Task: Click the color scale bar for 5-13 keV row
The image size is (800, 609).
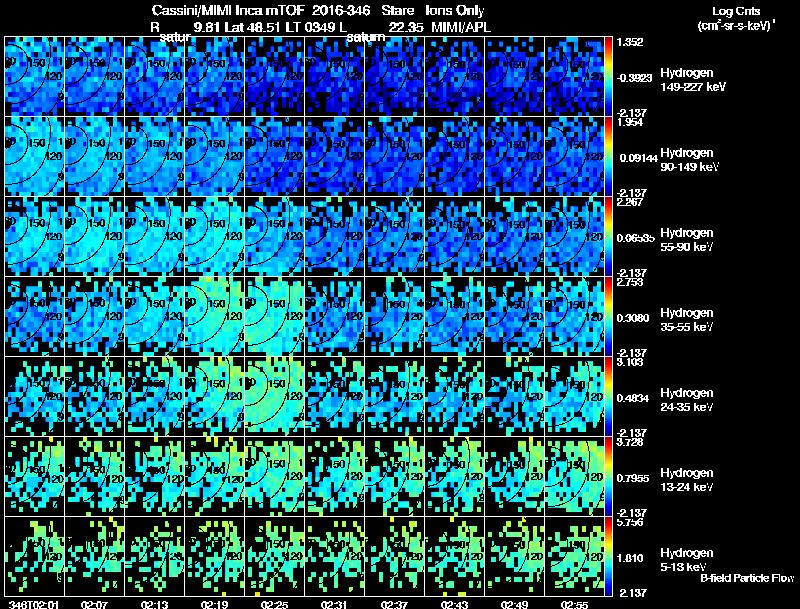Action: (x=608, y=557)
